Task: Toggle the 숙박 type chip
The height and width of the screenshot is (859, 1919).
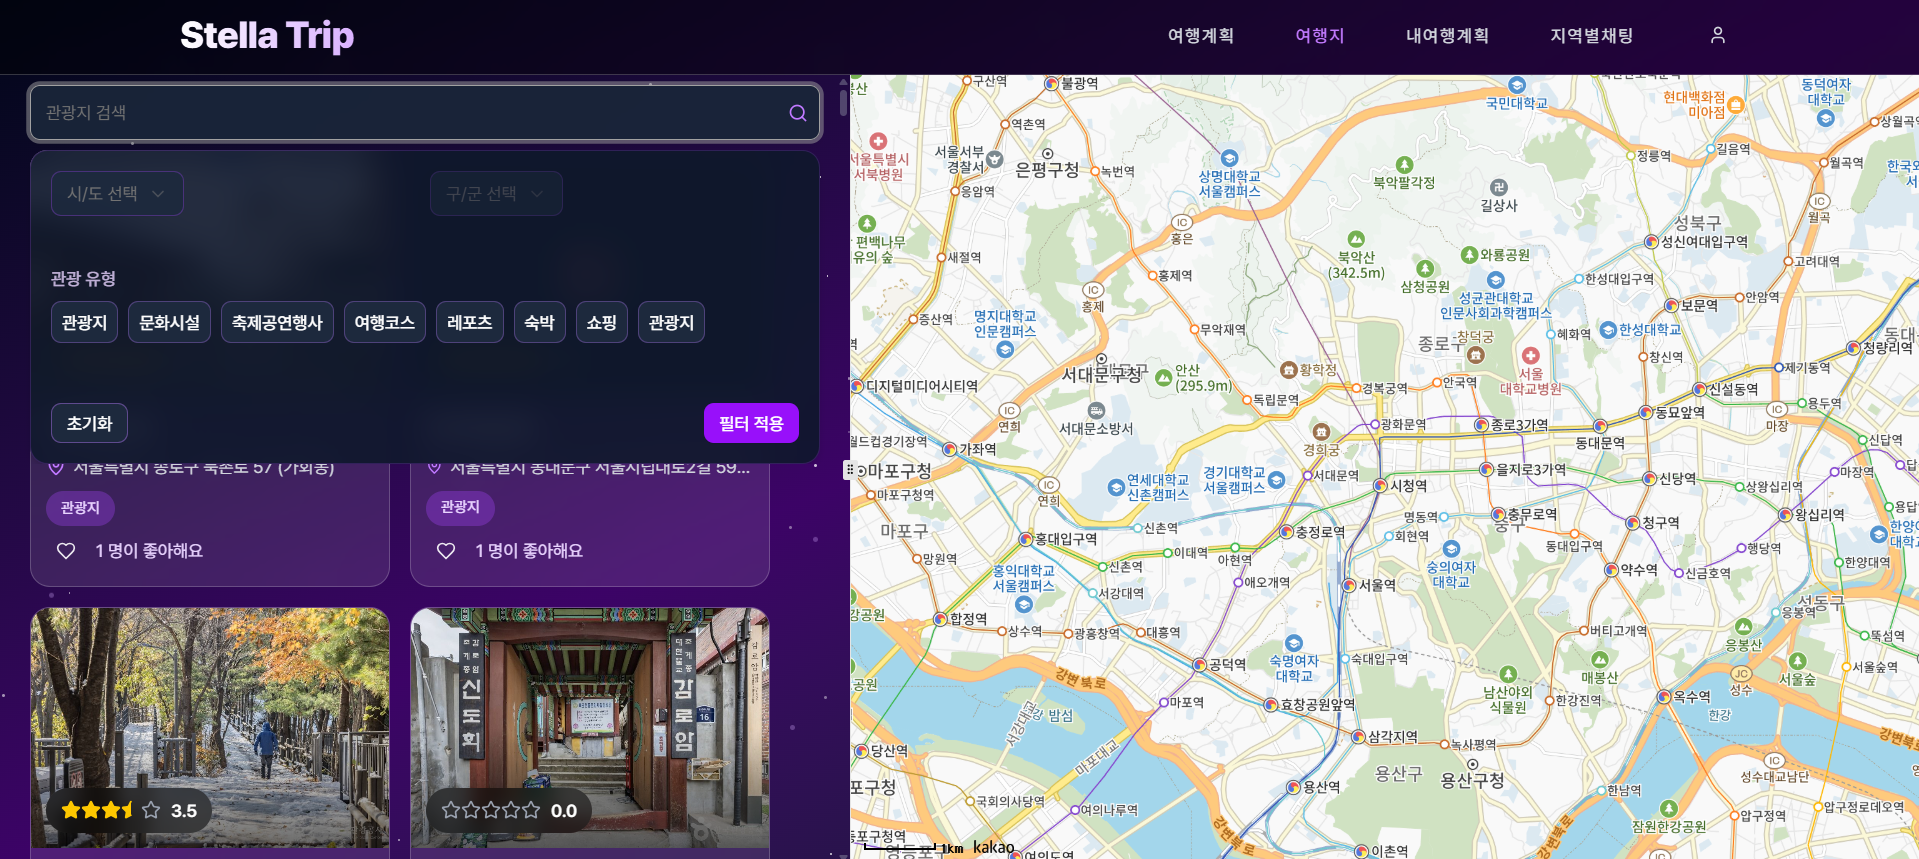Action: point(539,323)
